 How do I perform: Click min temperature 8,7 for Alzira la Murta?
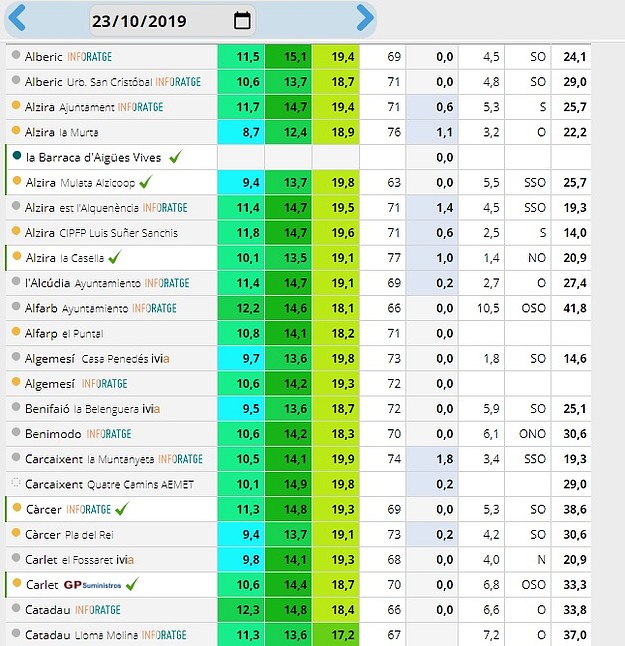(241, 132)
